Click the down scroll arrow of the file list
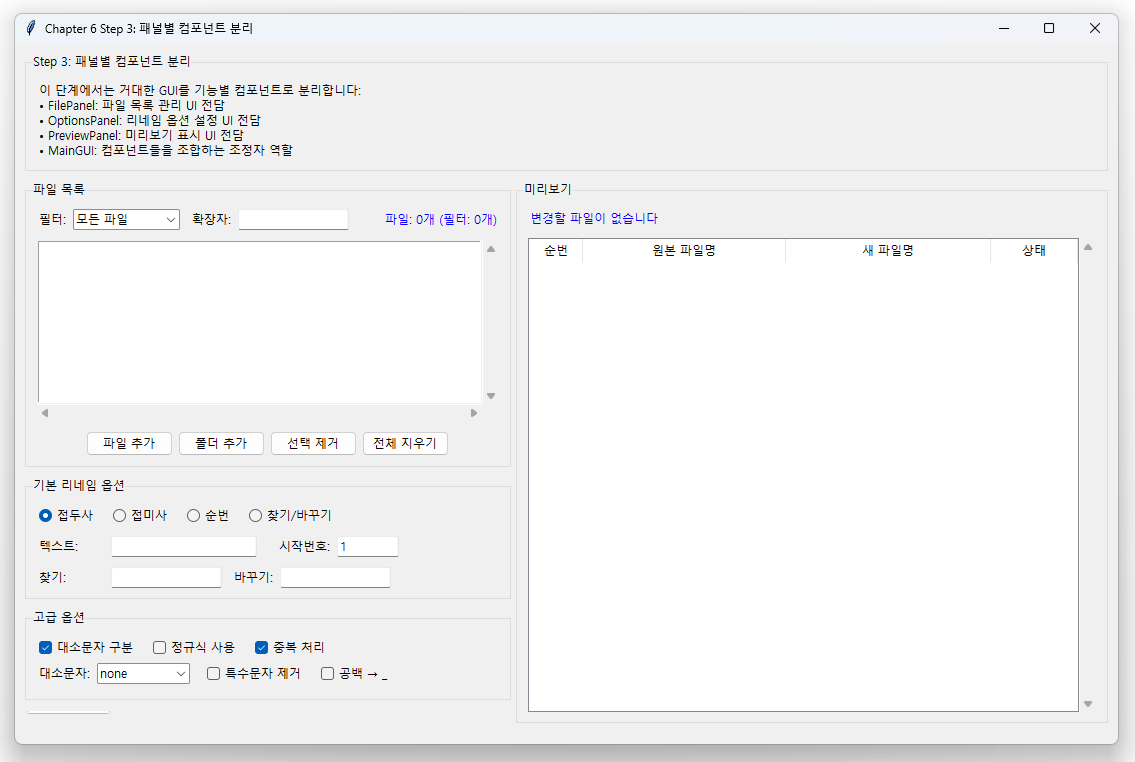The image size is (1135, 762). click(491, 395)
